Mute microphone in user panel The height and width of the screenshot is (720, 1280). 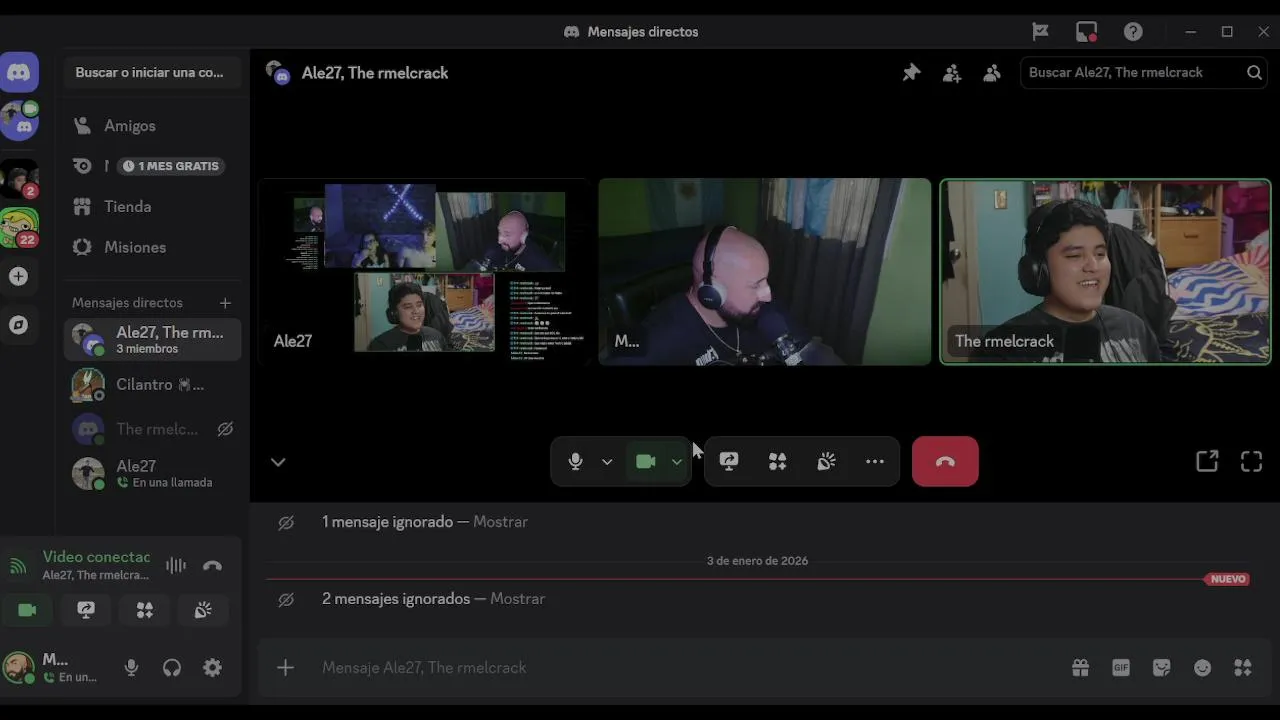tap(131, 667)
